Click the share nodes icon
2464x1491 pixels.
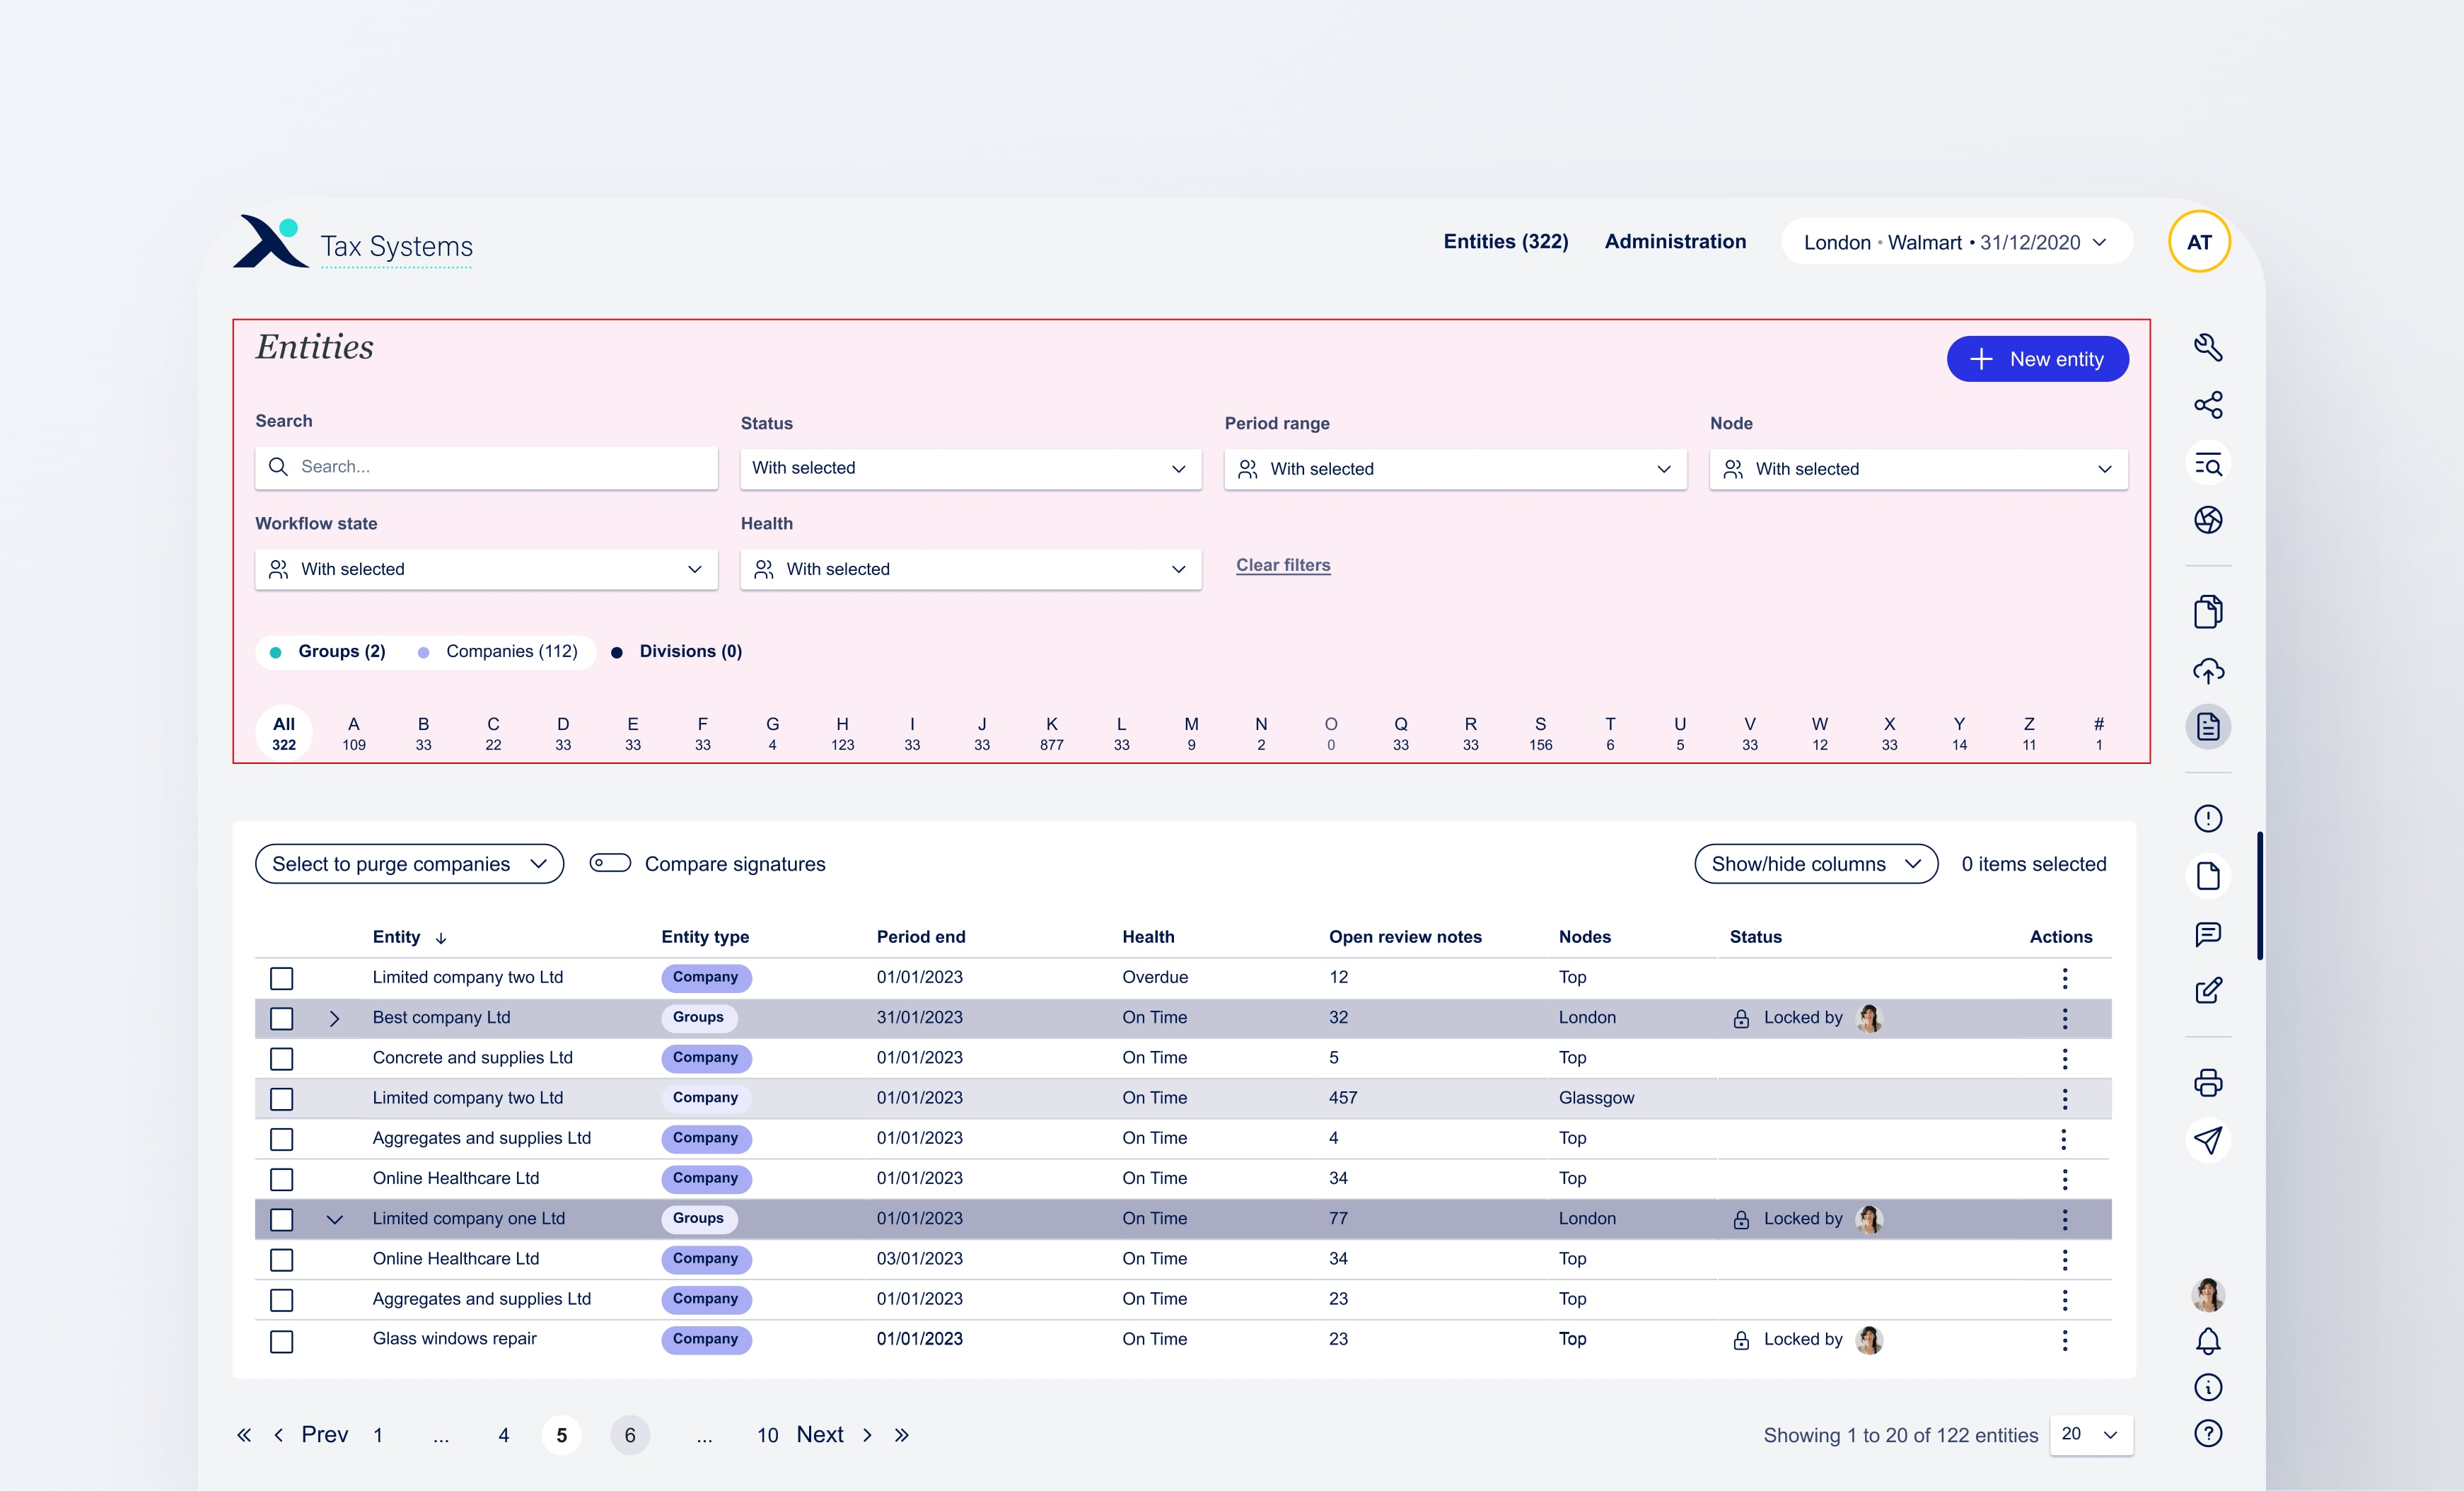click(x=2207, y=405)
